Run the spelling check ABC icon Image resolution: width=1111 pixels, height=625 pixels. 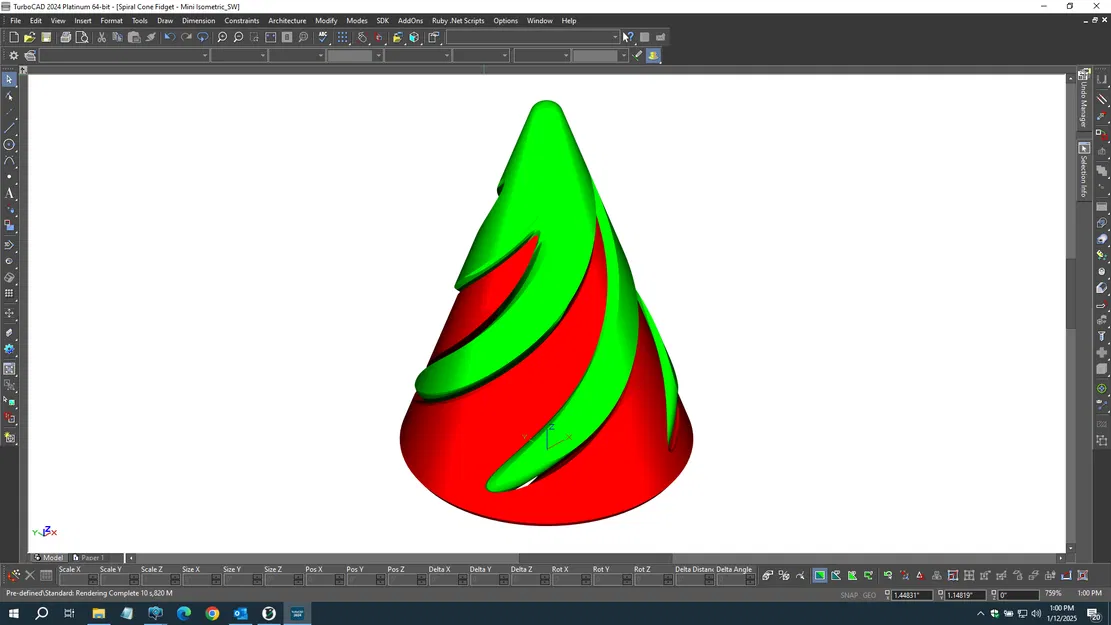coord(323,37)
